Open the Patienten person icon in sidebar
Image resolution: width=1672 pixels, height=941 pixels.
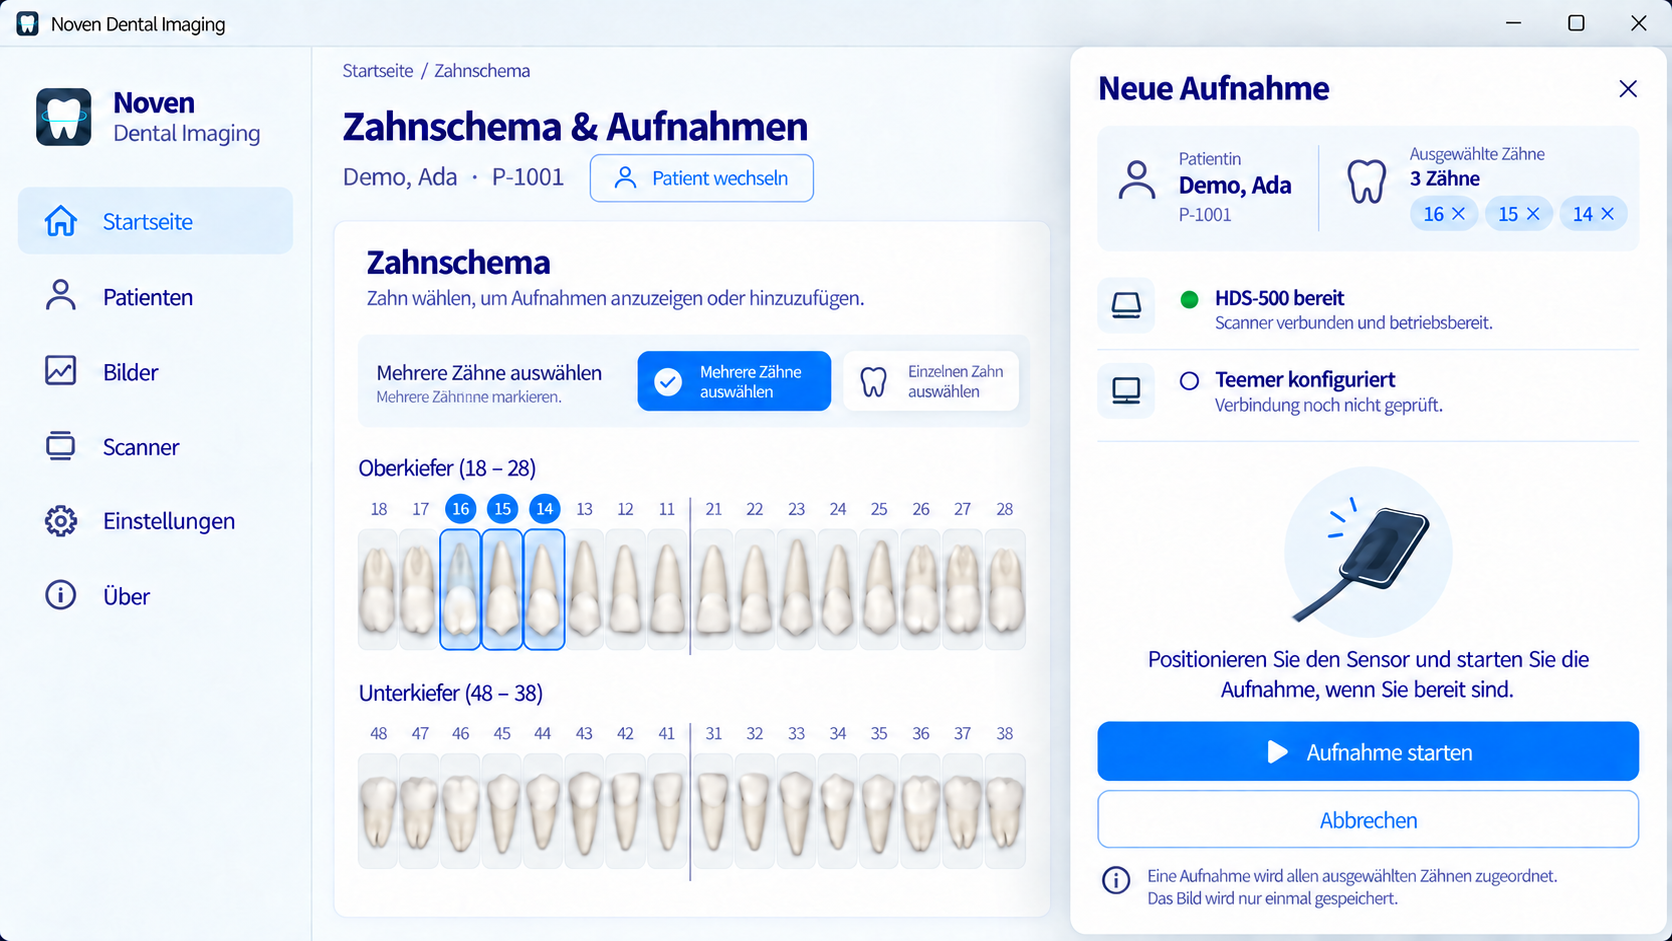pos(61,296)
